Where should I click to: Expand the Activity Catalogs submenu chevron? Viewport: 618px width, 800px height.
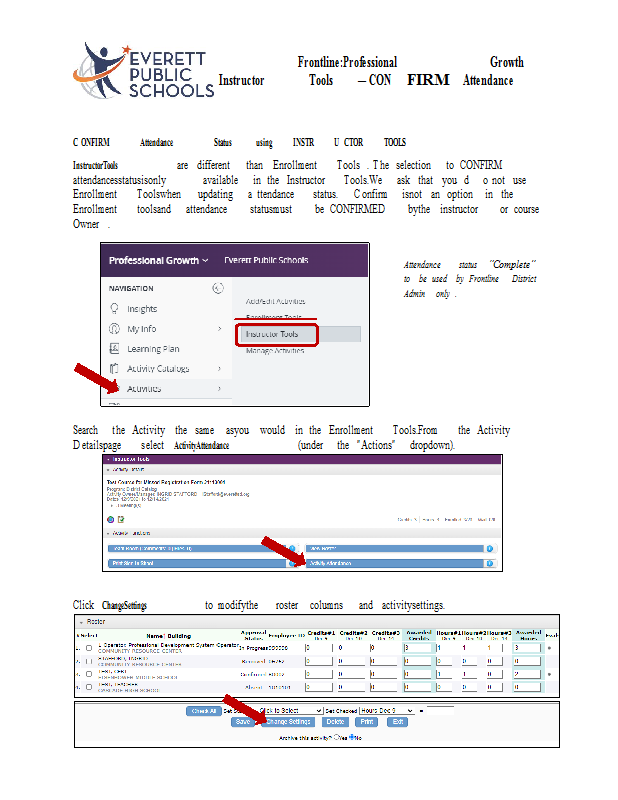click(x=219, y=368)
